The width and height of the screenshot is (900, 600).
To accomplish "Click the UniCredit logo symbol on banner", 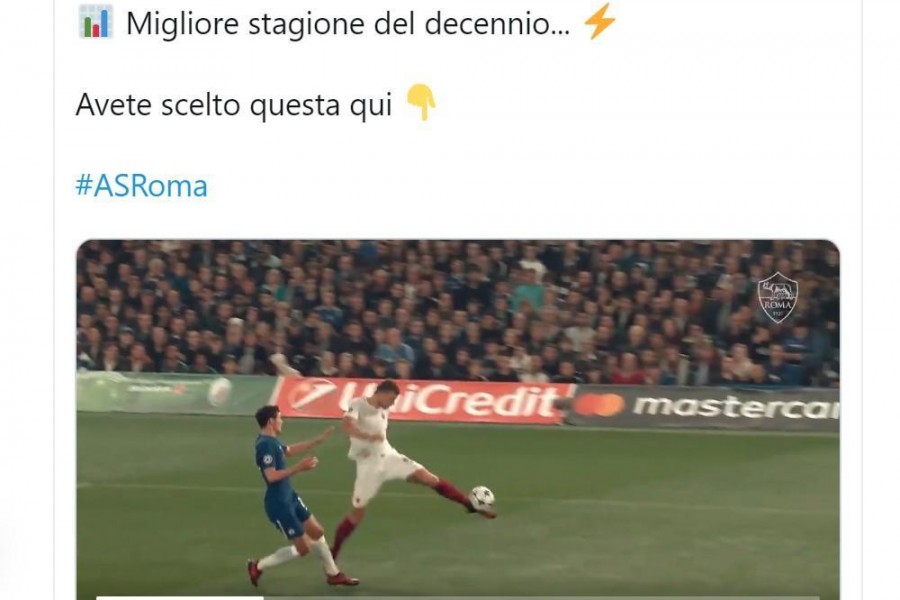I will click(x=310, y=394).
